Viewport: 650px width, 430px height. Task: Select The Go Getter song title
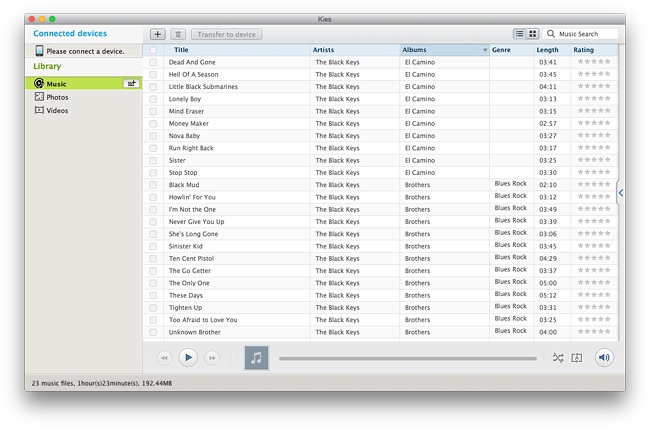pyautogui.click(x=189, y=271)
